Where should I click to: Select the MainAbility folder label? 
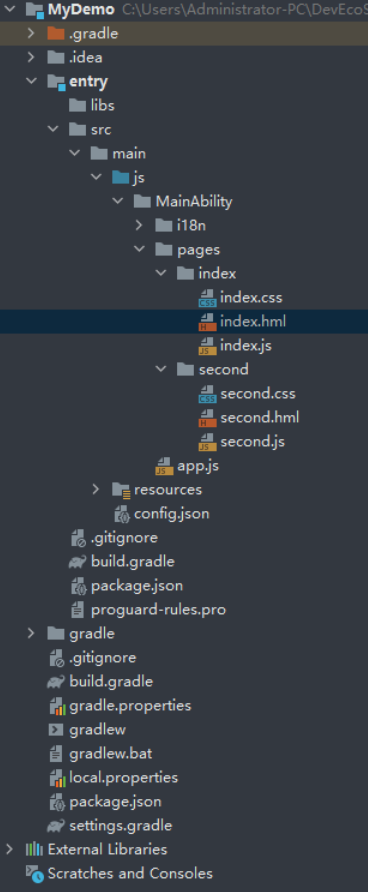(193, 201)
